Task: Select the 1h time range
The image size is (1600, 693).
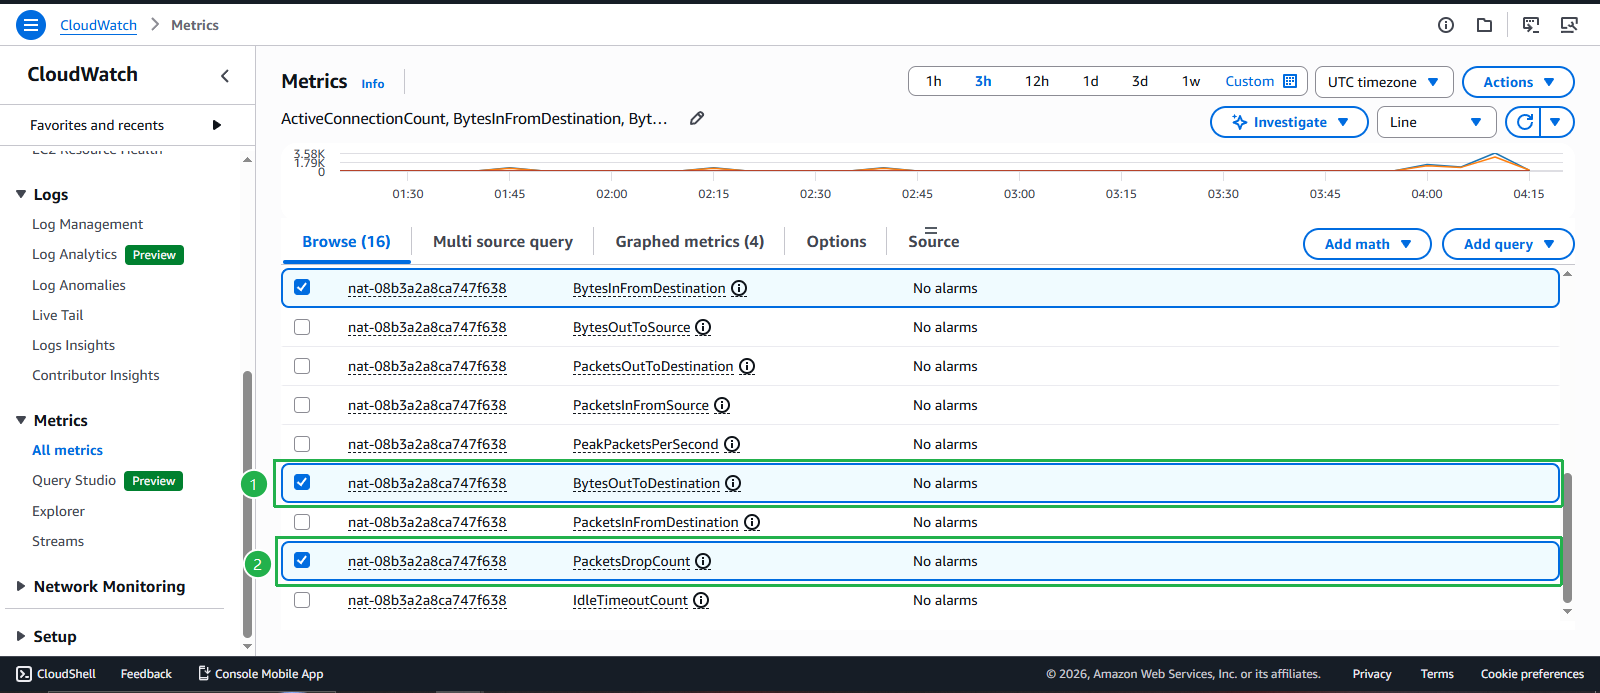Action: 933,81
